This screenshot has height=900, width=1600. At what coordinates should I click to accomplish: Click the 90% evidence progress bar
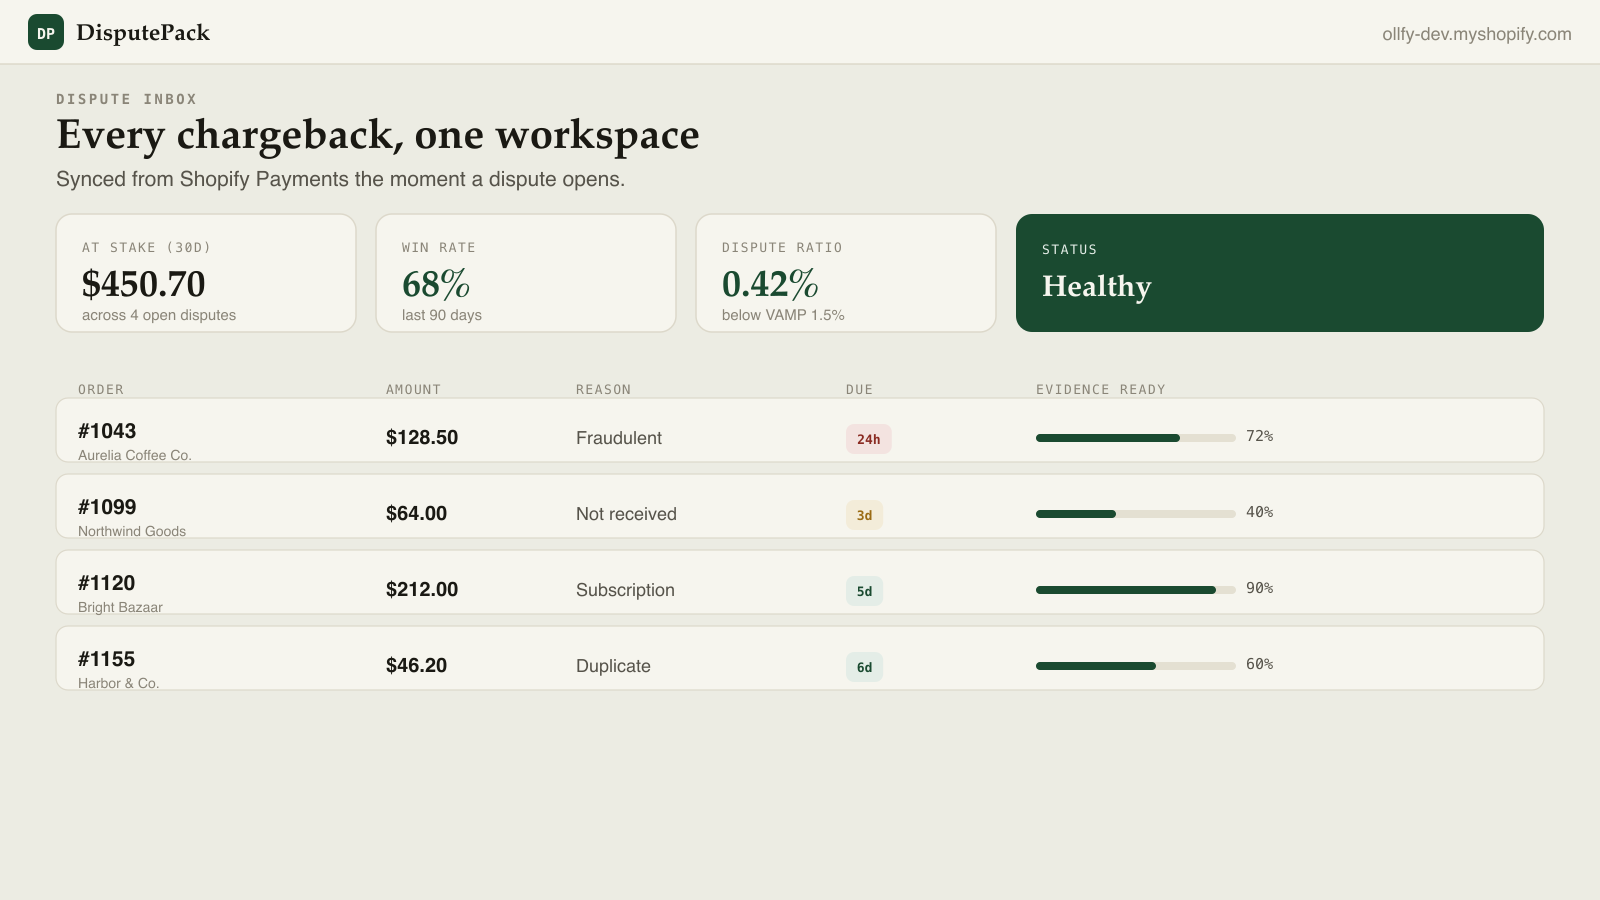tap(1136, 590)
